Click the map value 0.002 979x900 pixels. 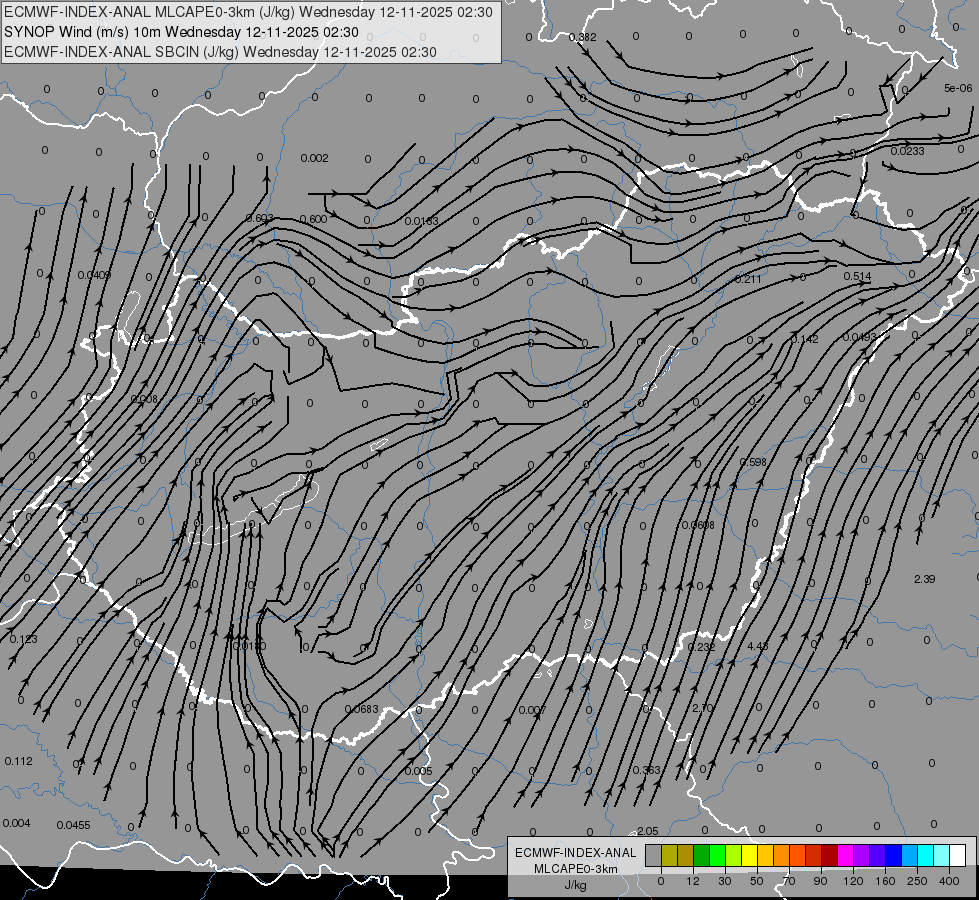(314, 158)
